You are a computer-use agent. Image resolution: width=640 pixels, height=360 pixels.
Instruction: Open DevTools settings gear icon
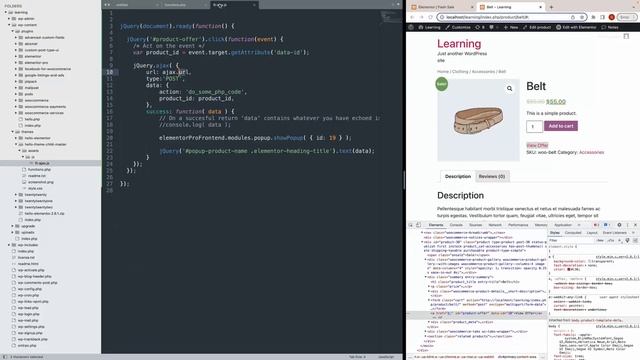pyautogui.click(x=619, y=225)
